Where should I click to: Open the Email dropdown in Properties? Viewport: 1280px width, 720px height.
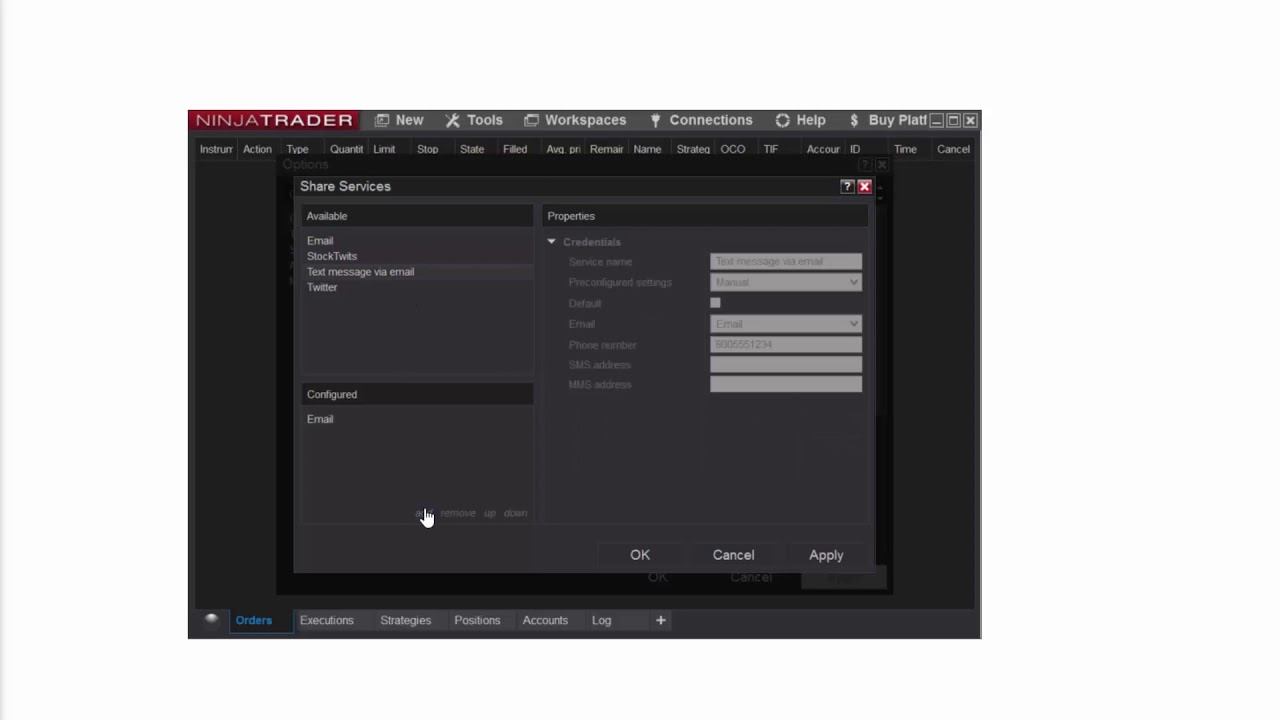[785, 324]
